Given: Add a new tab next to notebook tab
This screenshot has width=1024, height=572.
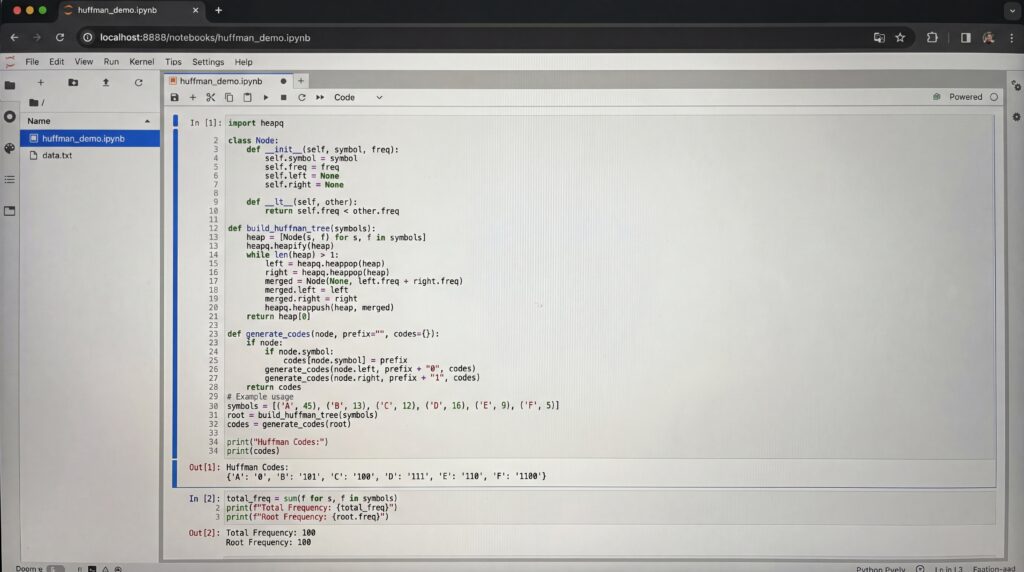Looking at the screenshot, I should [x=301, y=81].
